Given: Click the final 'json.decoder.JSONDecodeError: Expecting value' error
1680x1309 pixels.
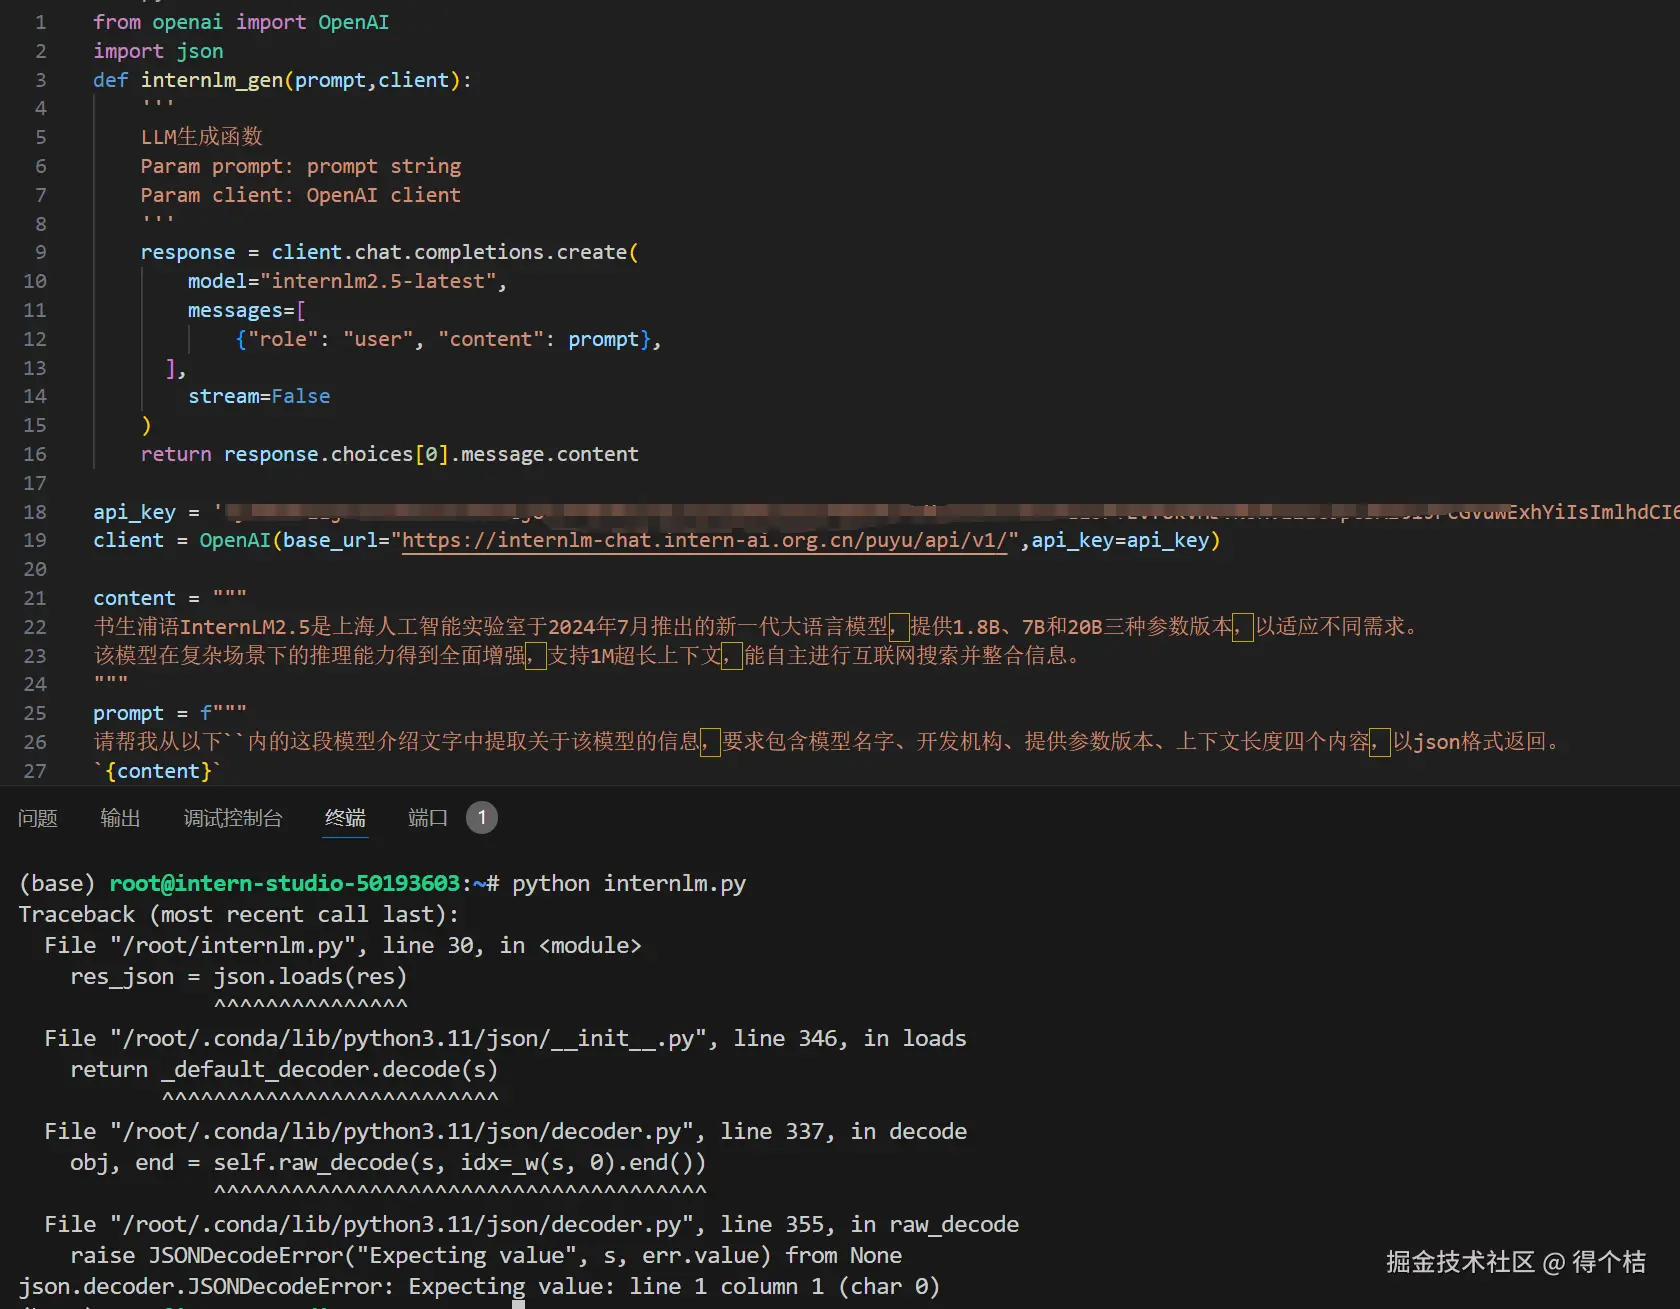Looking at the screenshot, I should (x=479, y=1287).
